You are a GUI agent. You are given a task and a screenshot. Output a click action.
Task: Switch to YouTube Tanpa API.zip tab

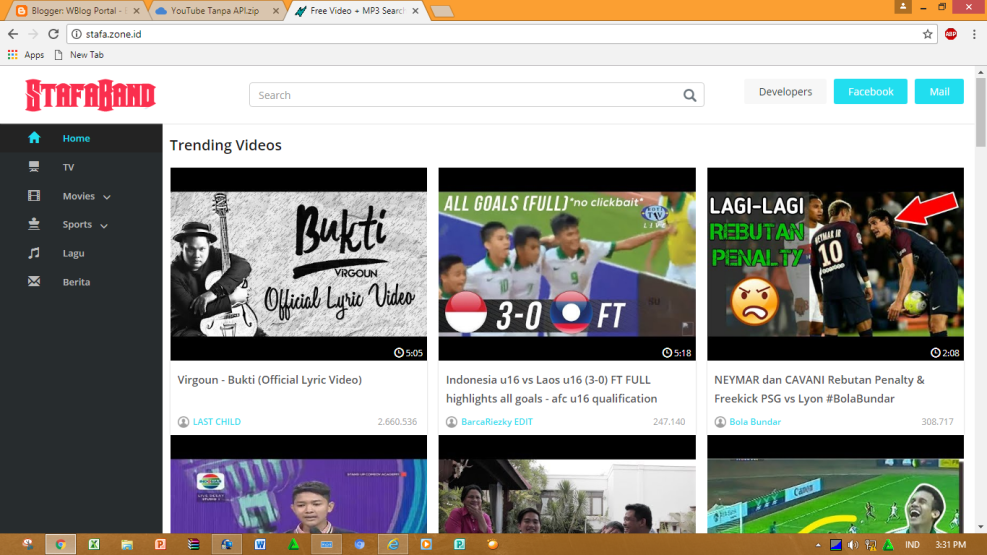[212, 11]
